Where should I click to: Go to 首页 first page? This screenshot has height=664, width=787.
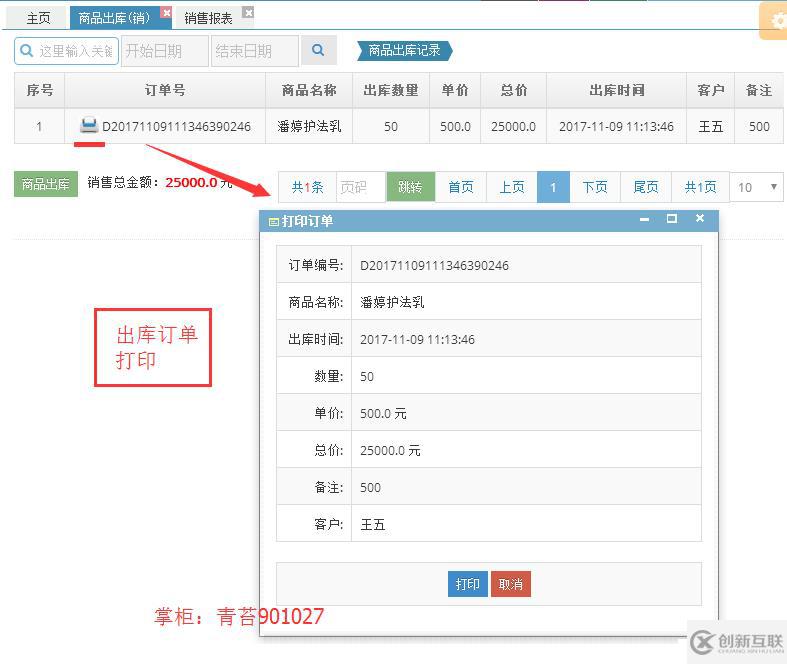[x=461, y=187]
